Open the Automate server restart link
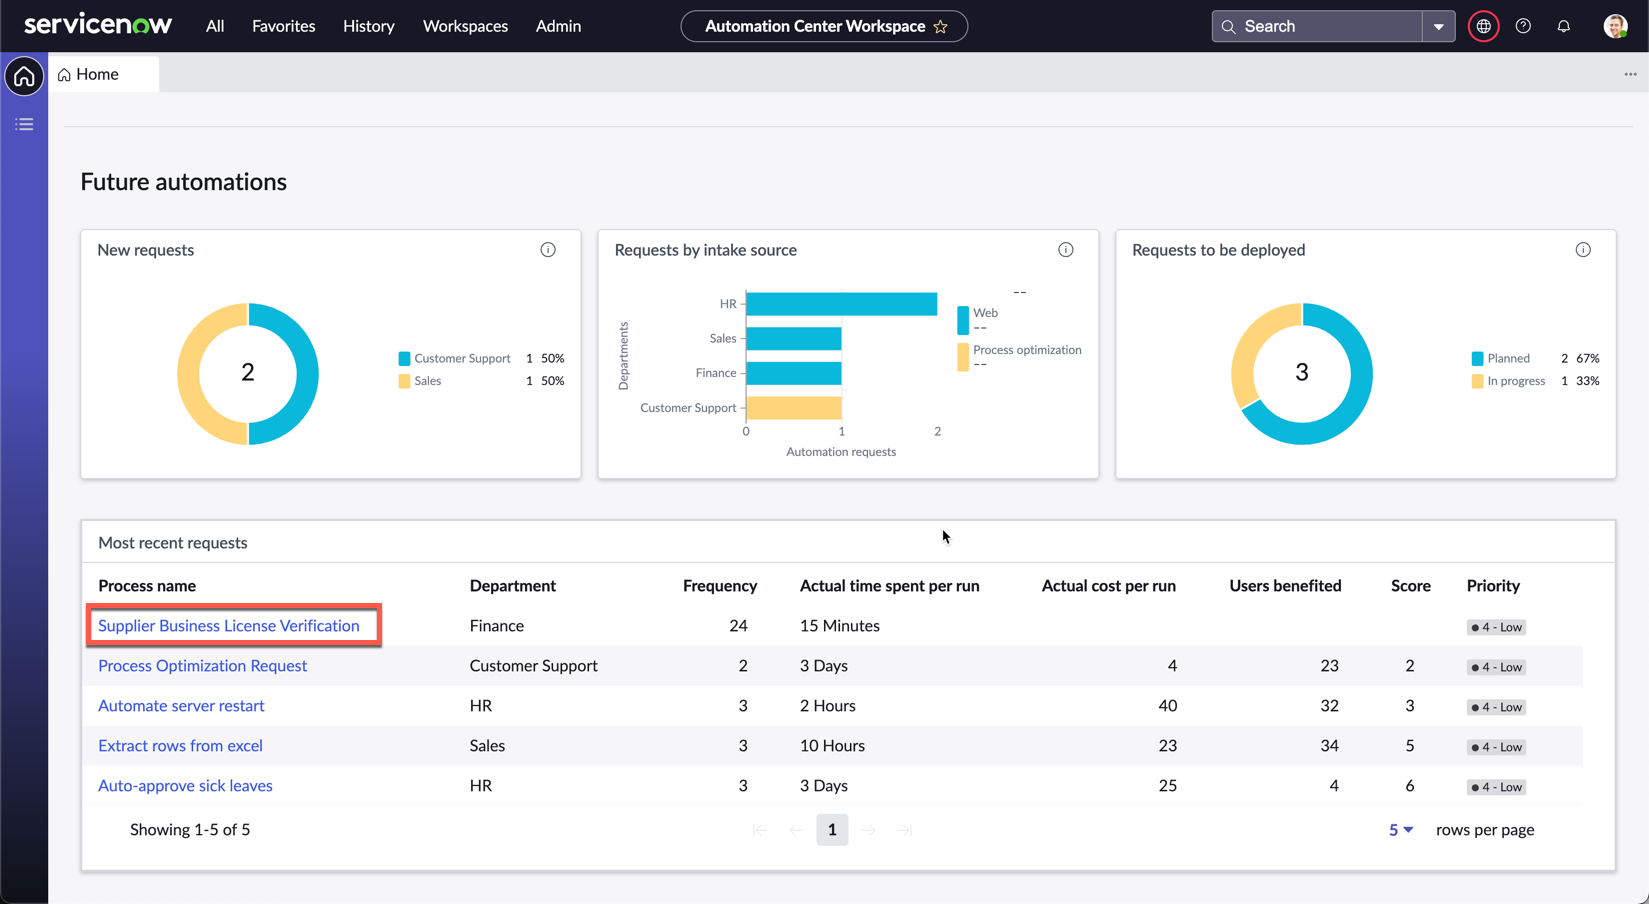The width and height of the screenshot is (1649, 904). click(x=181, y=706)
